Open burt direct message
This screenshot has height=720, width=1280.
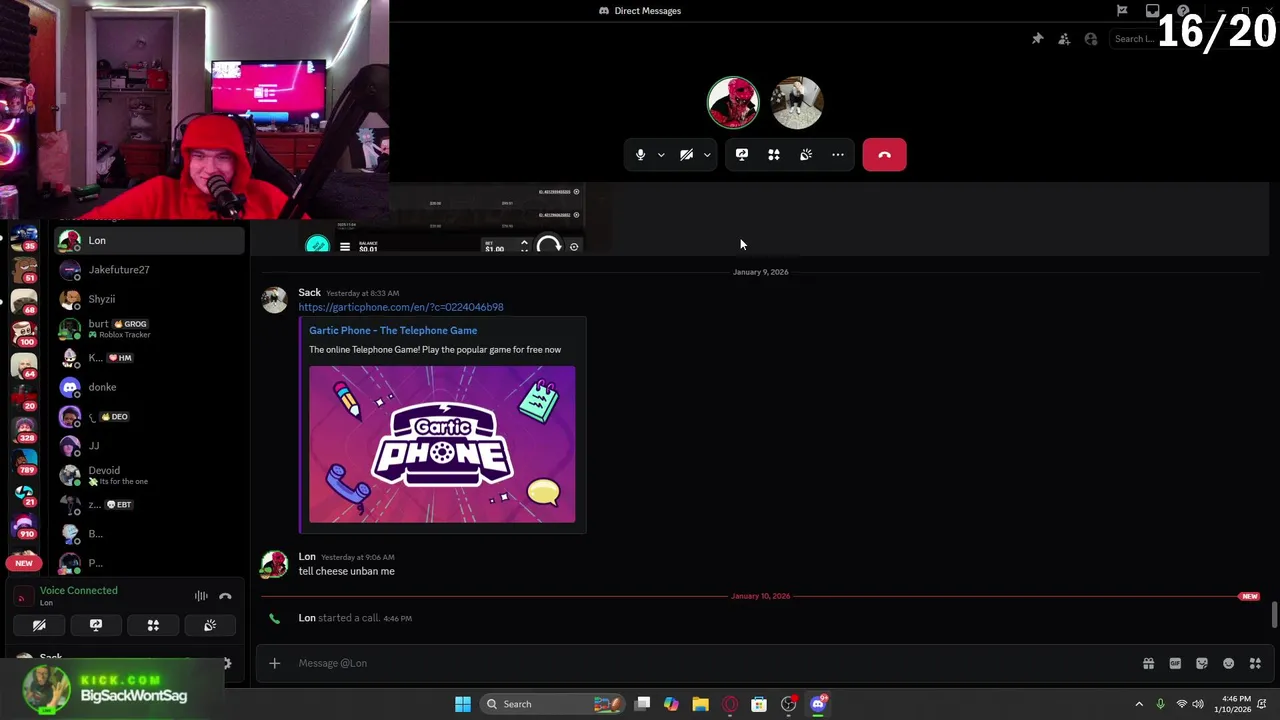[149, 328]
